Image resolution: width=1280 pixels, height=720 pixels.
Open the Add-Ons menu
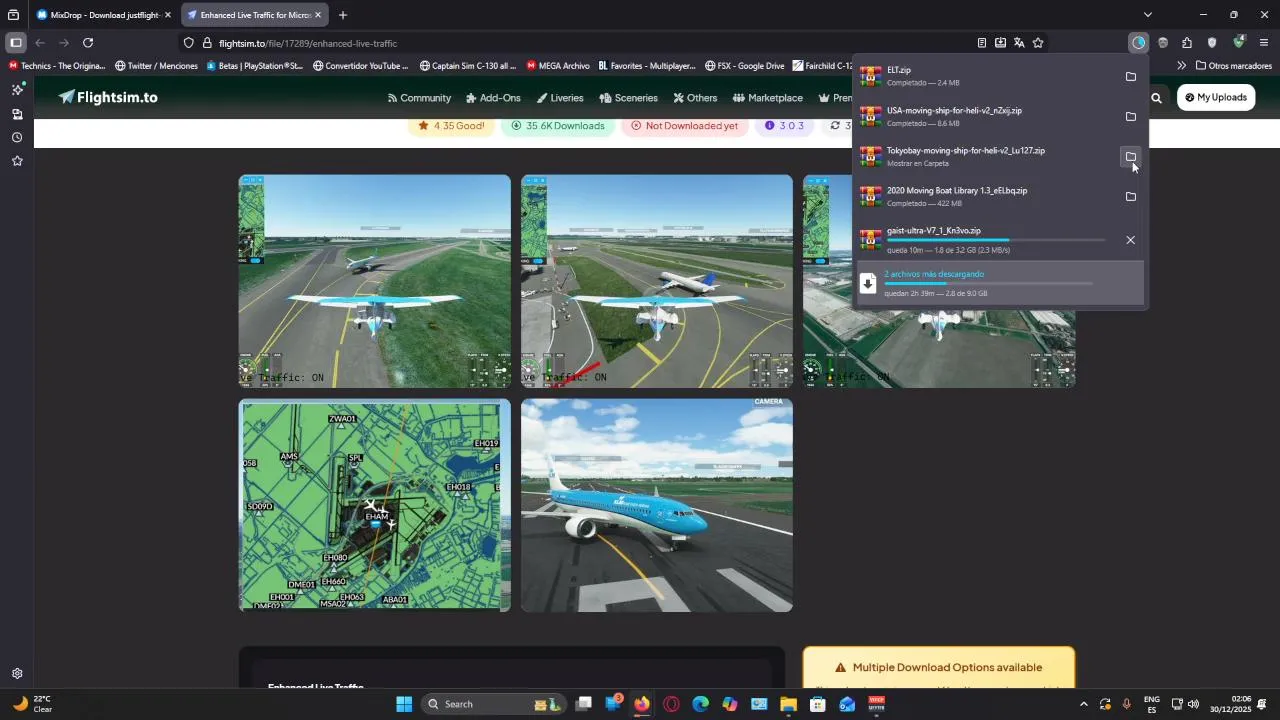coord(493,98)
